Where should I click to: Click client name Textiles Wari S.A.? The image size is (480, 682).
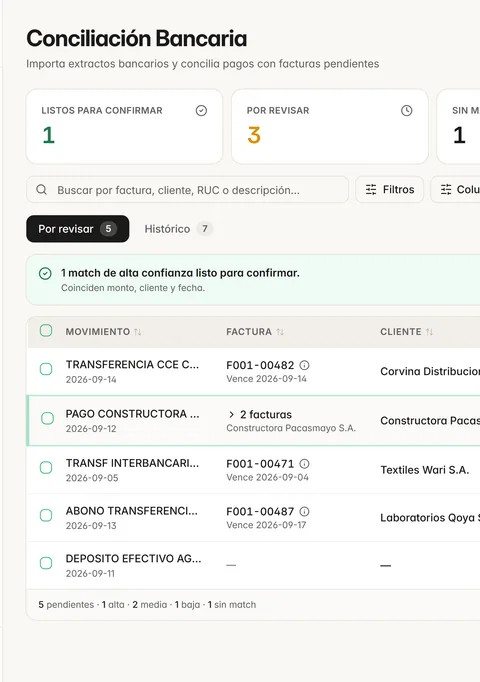click(424, 470)
